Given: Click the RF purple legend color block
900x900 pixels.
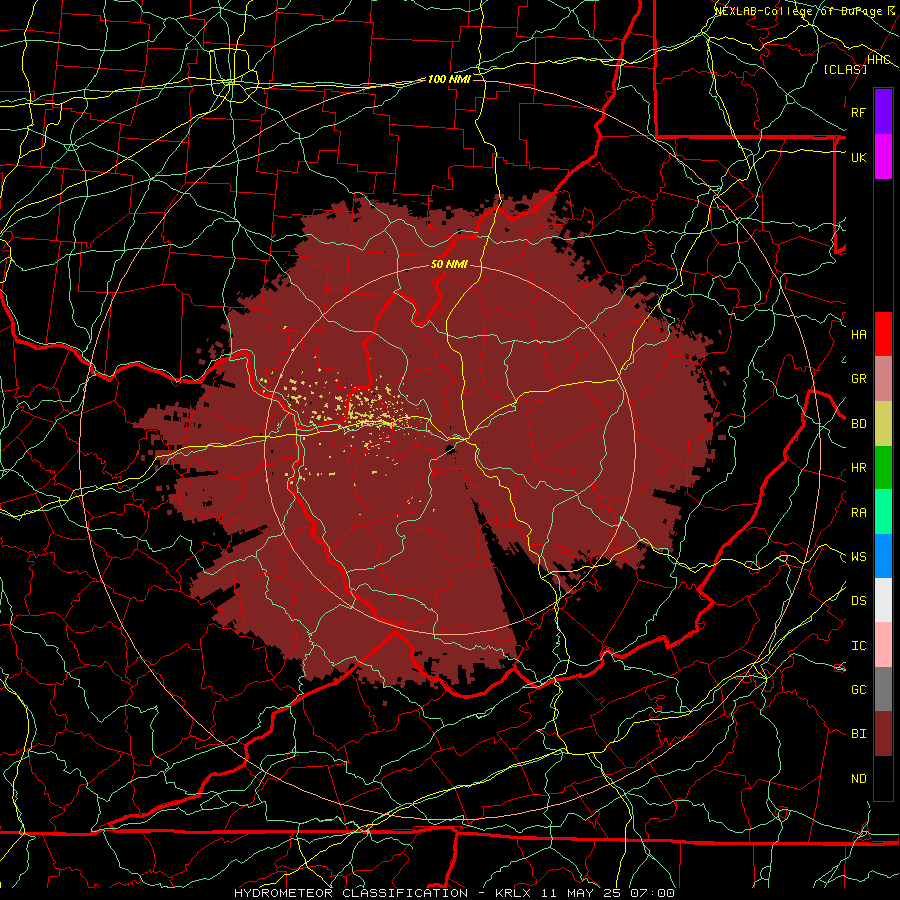Looking at the screenshot, I should [x=883, y=112].
